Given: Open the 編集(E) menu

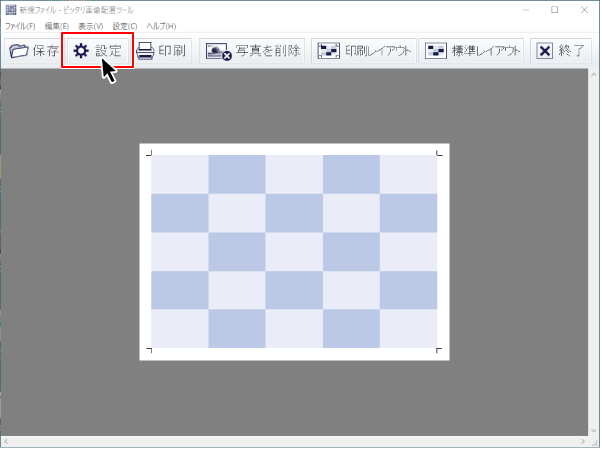Looking at the screenshot, I should coord(57,25).
